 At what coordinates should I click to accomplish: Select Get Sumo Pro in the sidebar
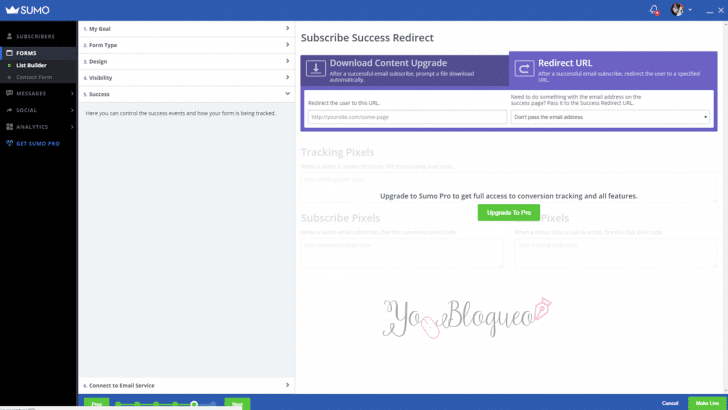pyautogui.click(x=38, y=143)
